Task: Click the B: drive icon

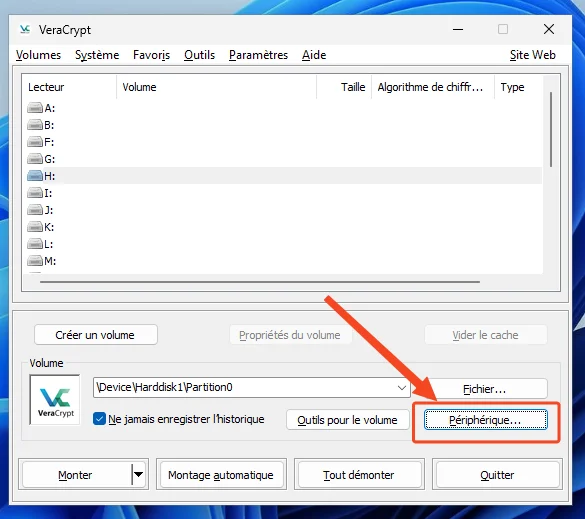Action: pos(35,125)
